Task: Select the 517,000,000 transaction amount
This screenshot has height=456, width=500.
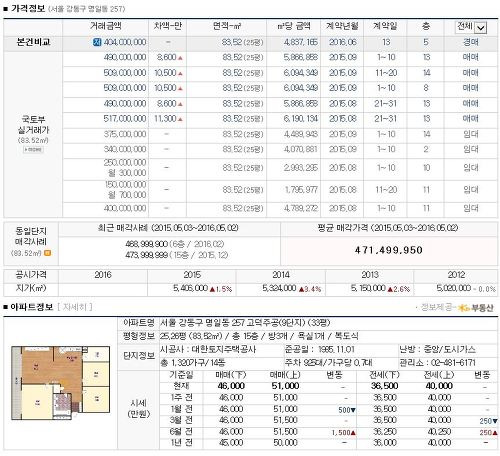Action: (125, 119)
